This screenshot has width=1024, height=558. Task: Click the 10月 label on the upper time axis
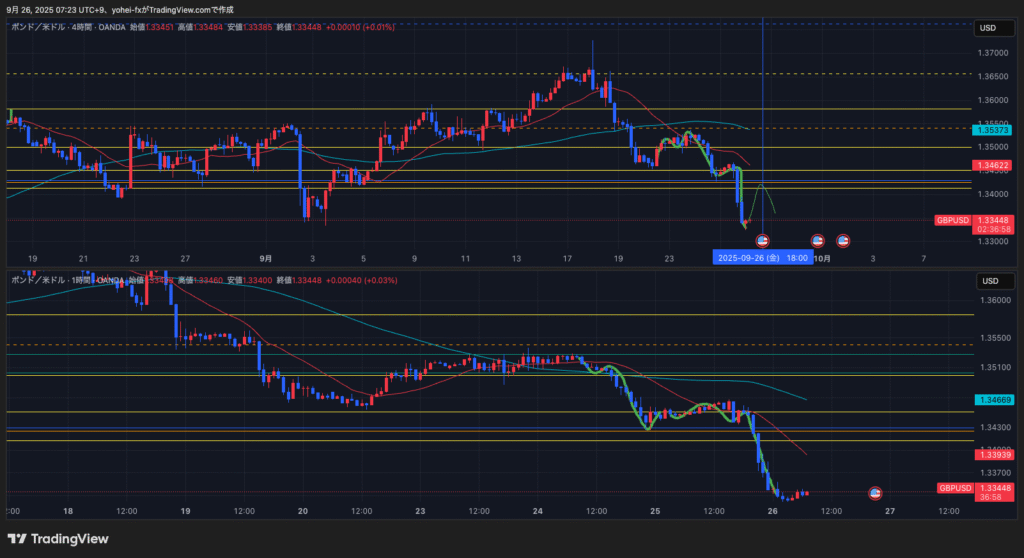tap(821, 257)
